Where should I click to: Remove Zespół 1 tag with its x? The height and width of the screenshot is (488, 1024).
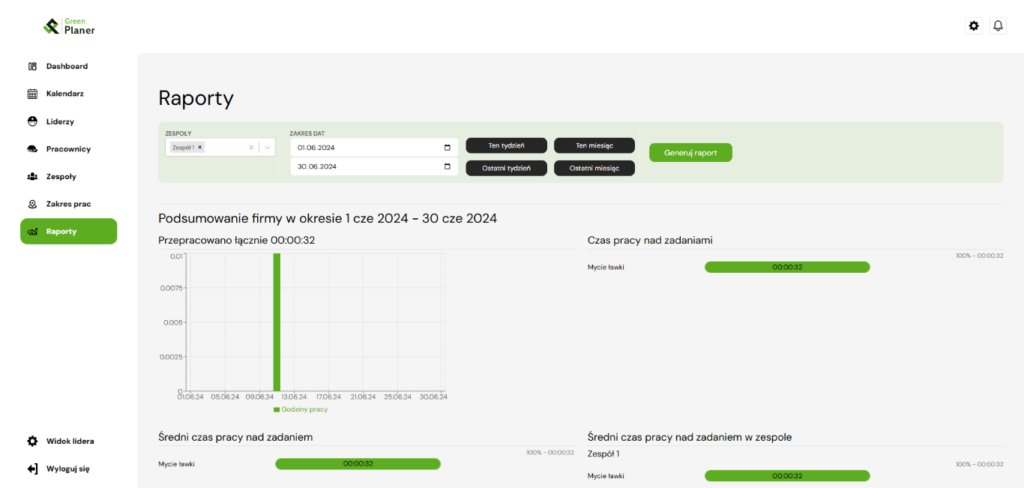click(x=200, y=148)
